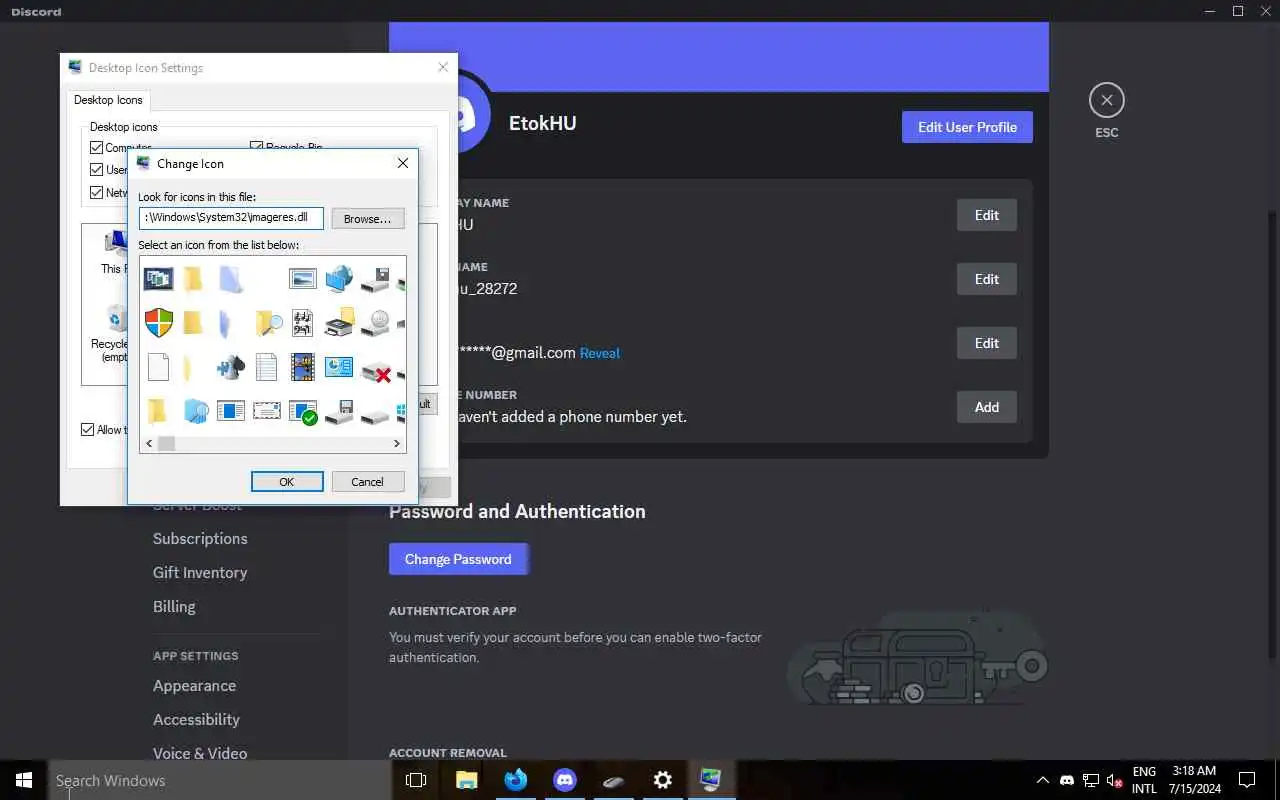Click OK in the Change Icon dialog

(287, 481)
